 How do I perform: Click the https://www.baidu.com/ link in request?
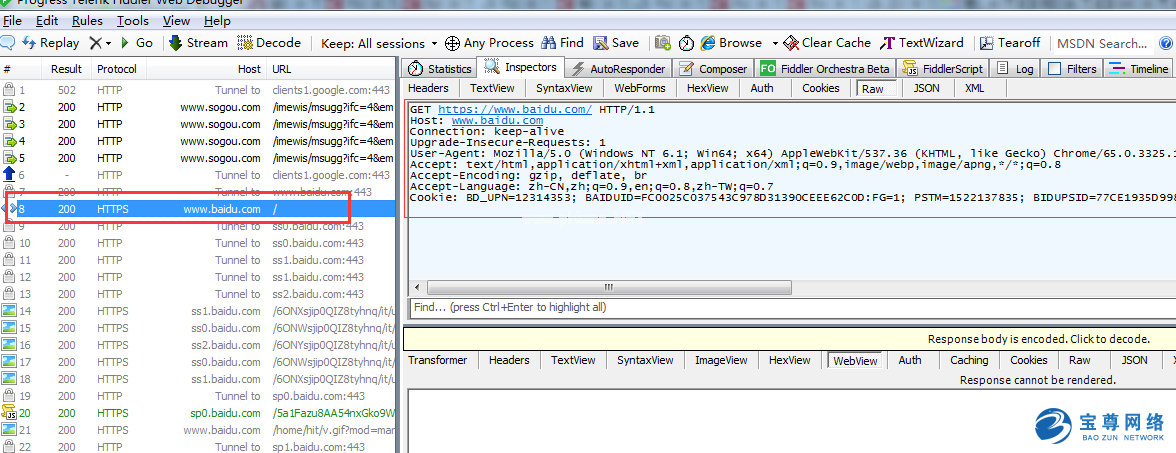tap(514, 110)
